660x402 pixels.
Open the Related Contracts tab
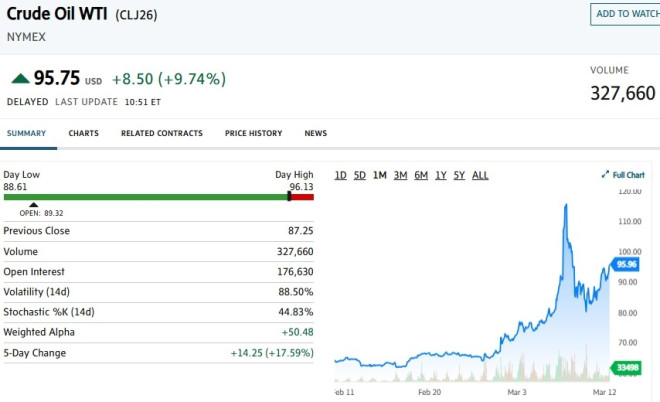click(161, 133)
